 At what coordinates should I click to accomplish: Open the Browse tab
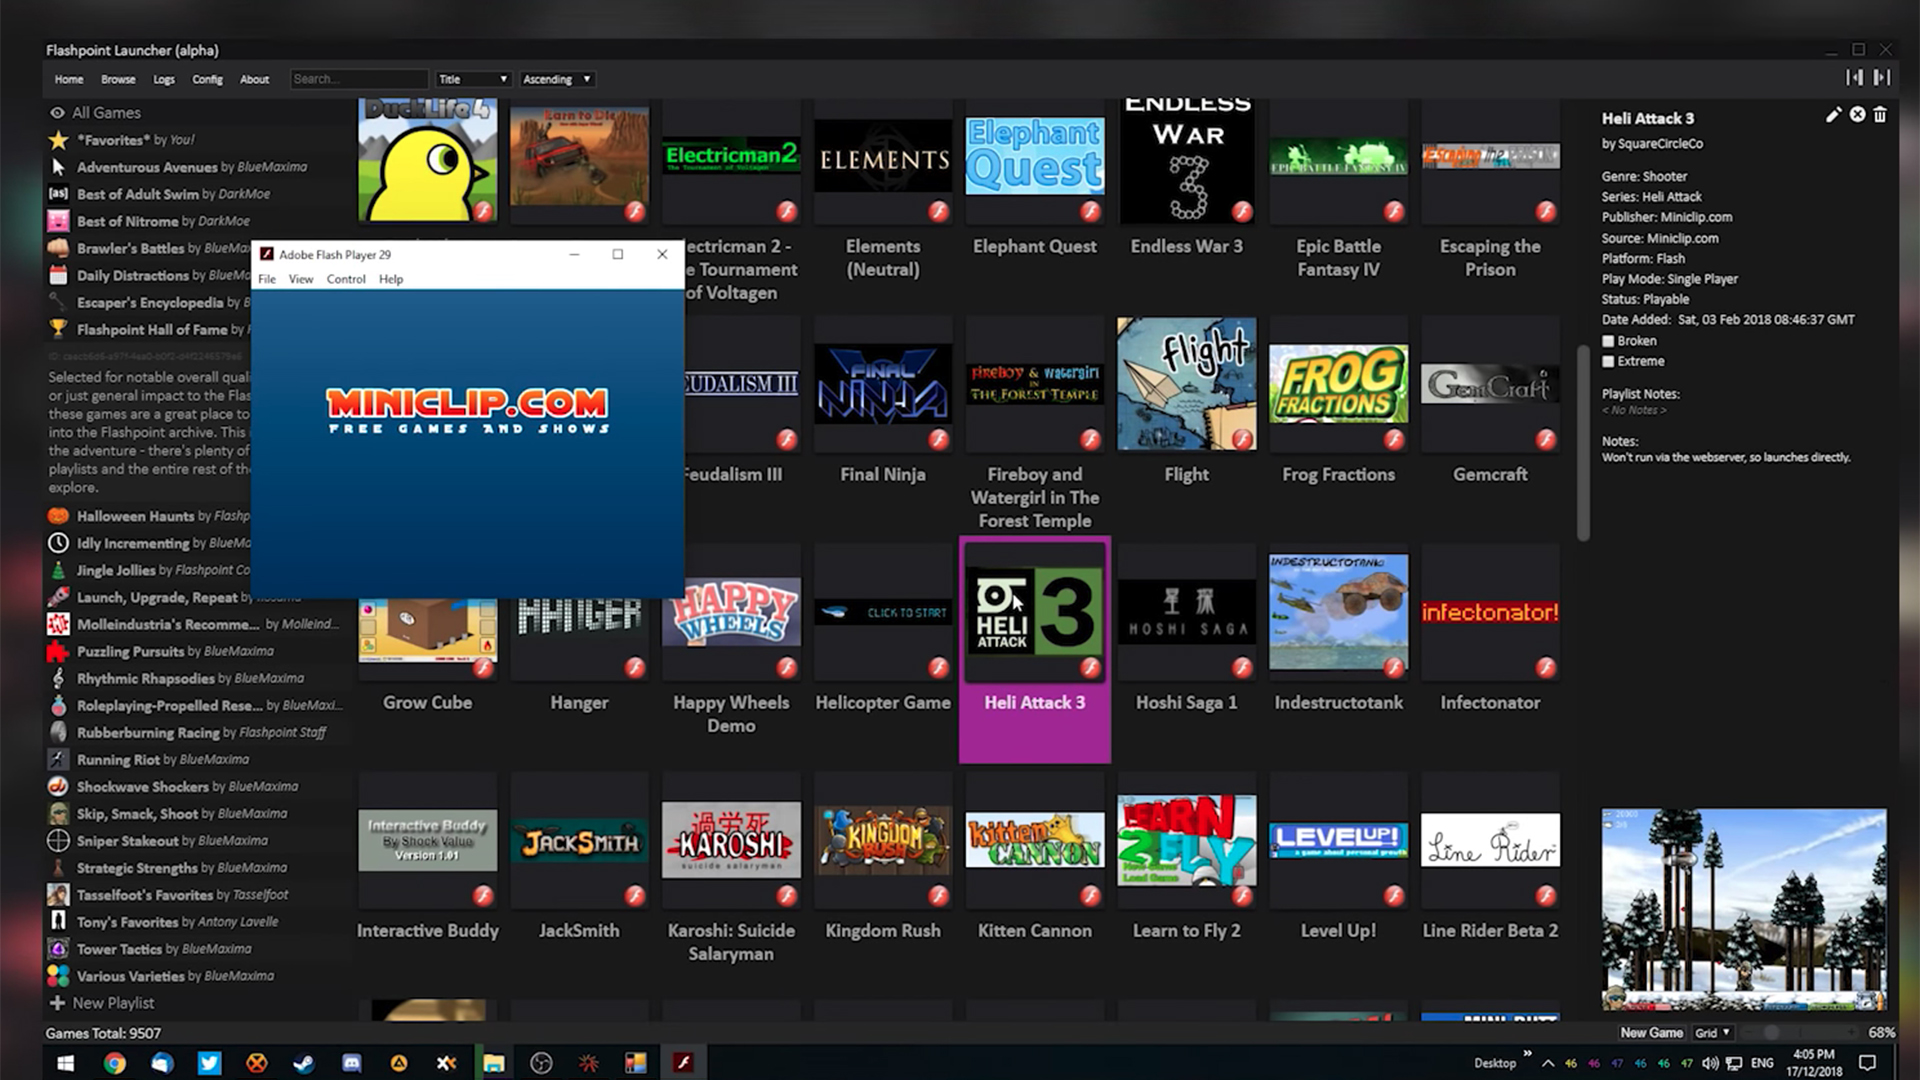pyautogui.click(x=118, y=79)
